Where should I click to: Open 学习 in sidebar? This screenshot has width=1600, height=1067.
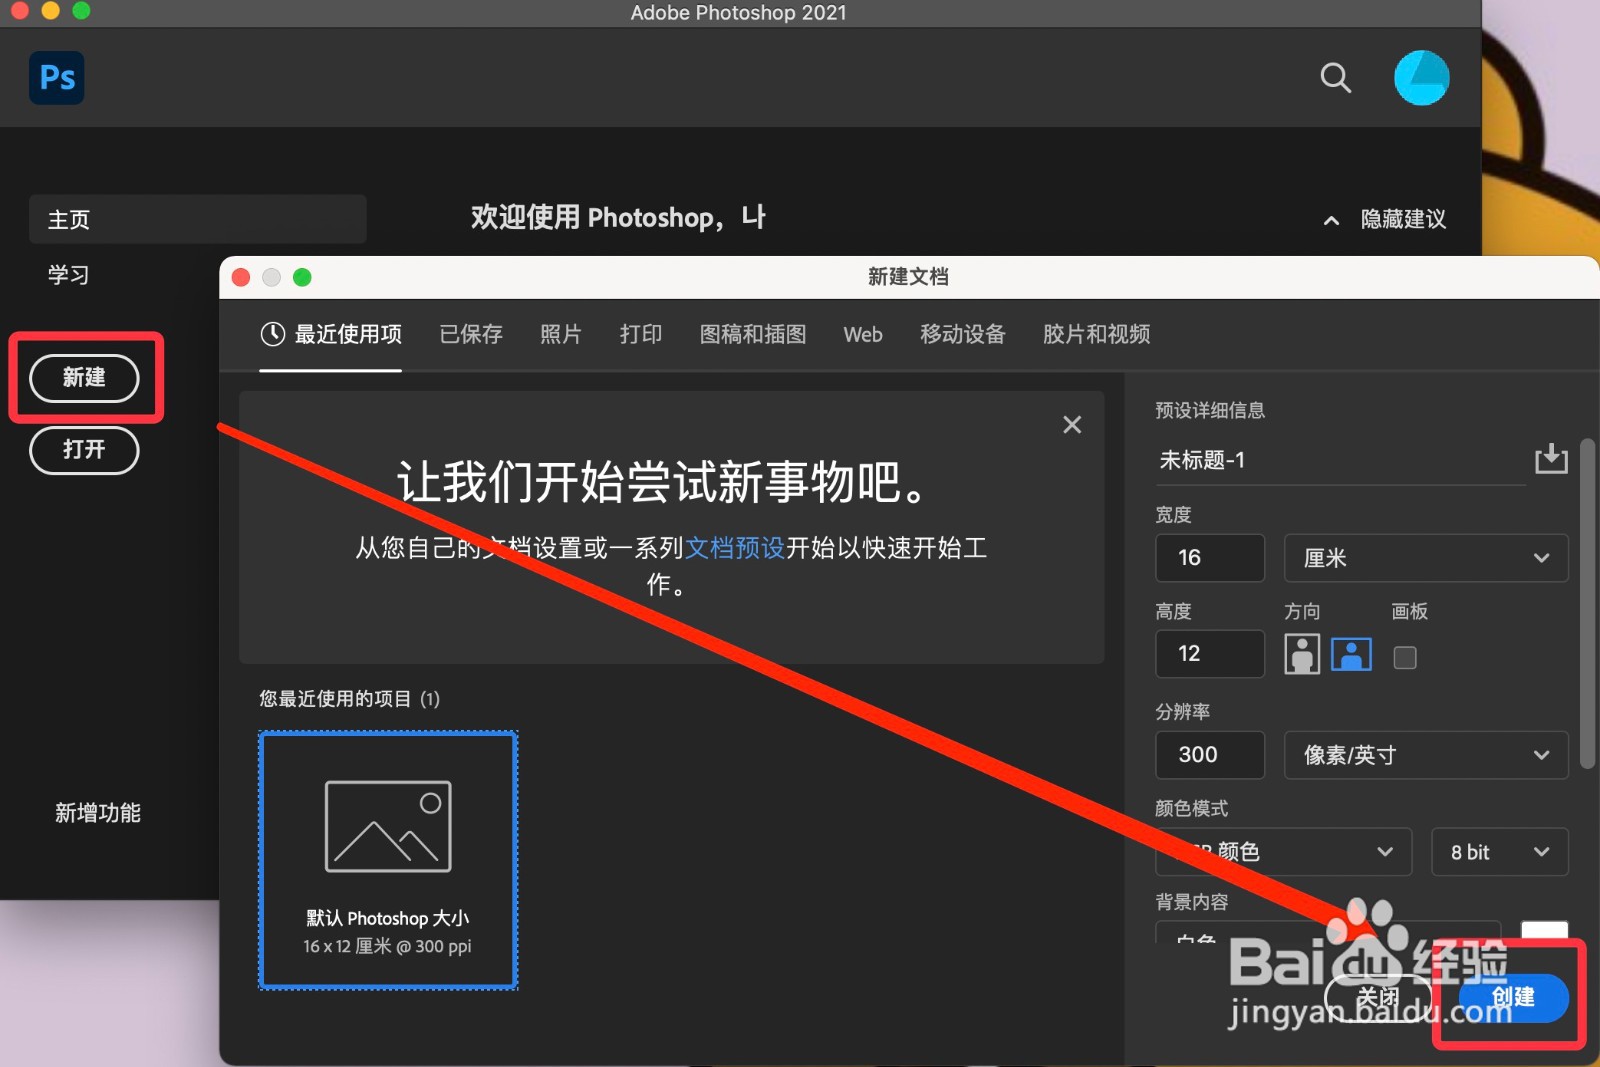[69, 274]
